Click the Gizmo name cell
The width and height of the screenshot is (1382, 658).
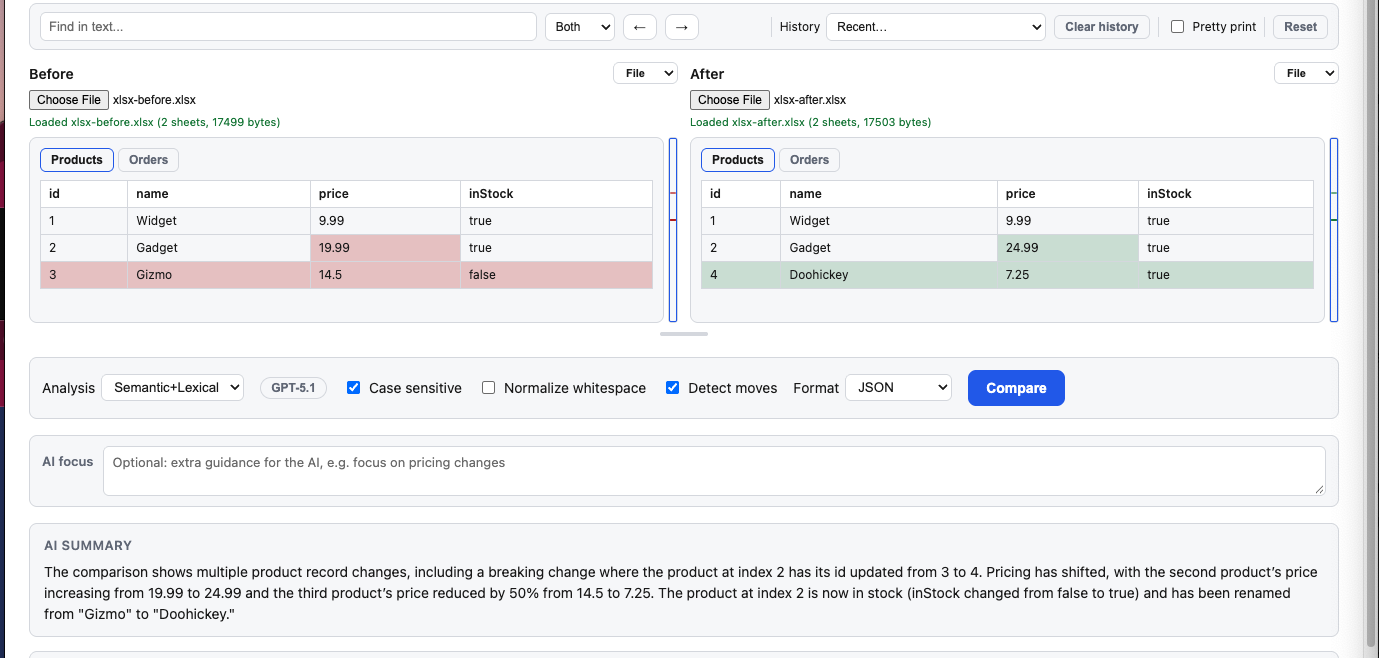click(218, 275)
